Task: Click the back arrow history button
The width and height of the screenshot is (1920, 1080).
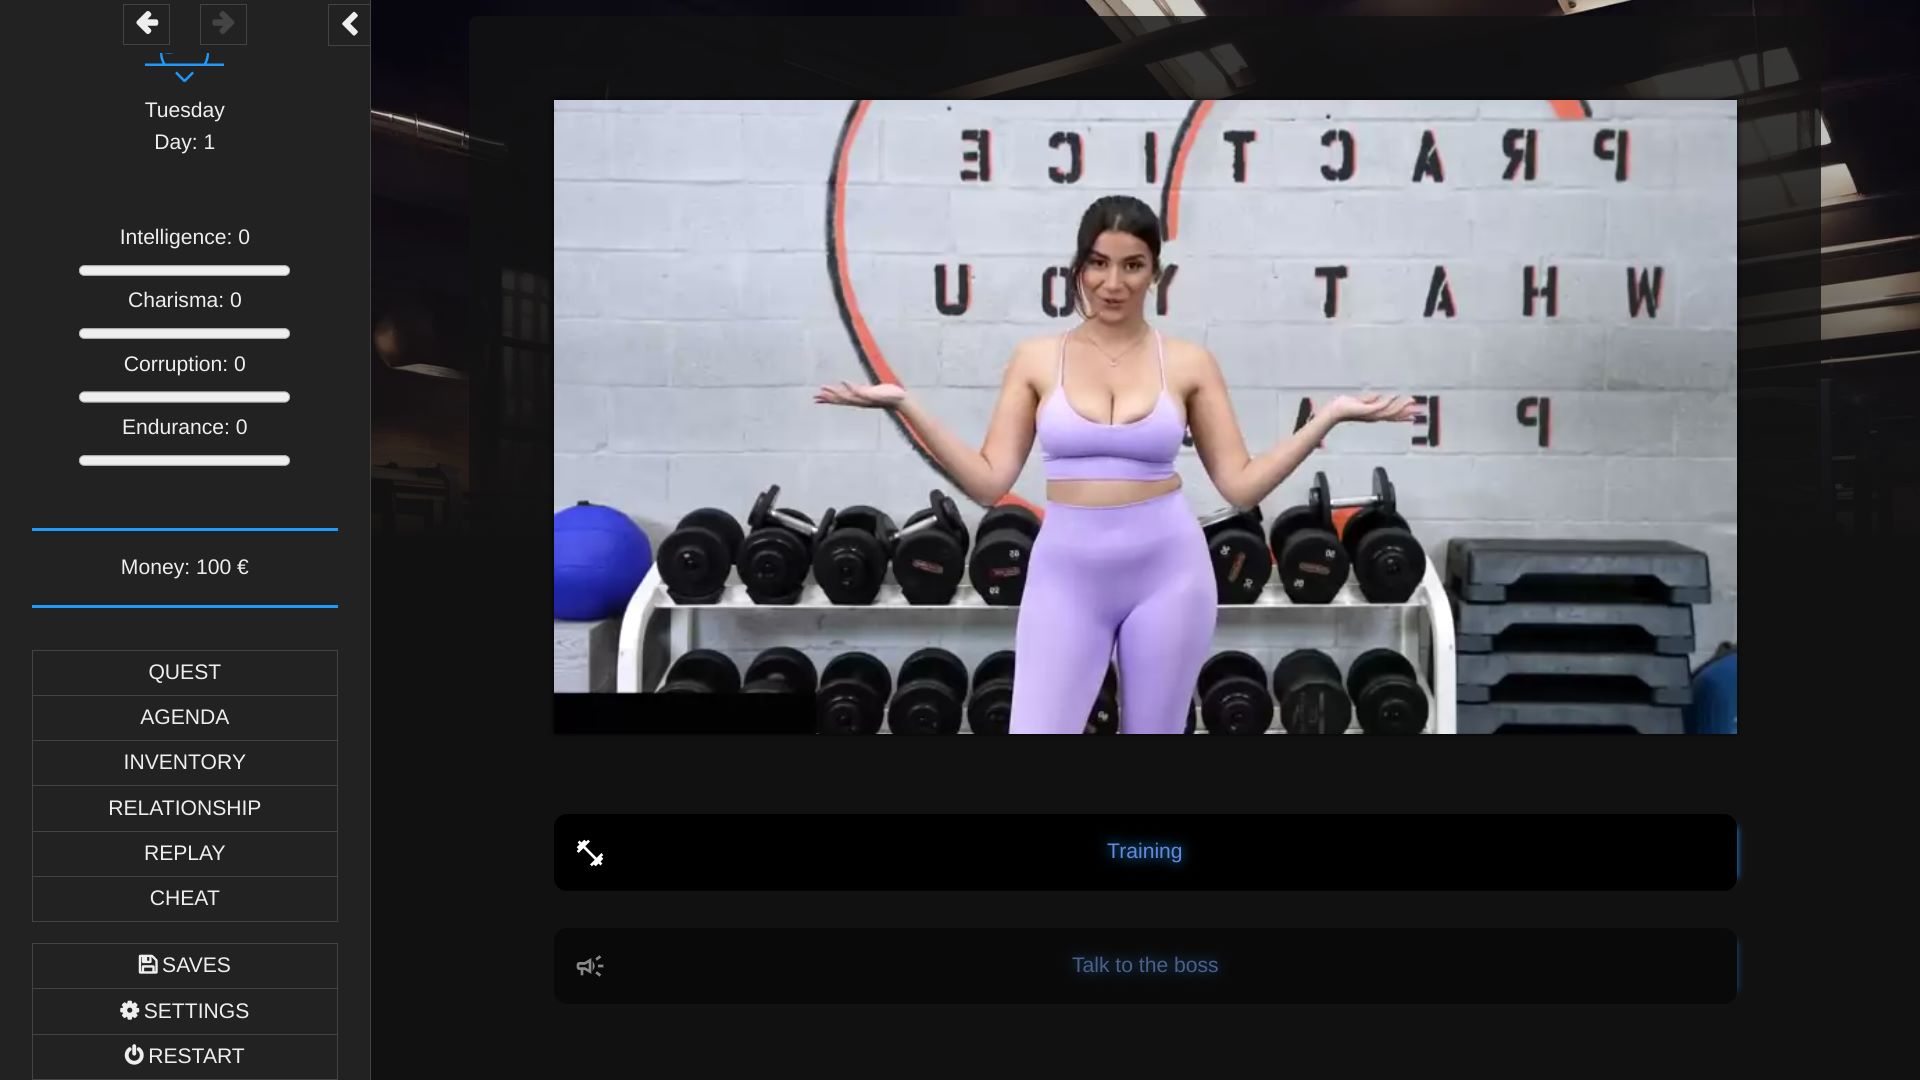Action: pyautogui.click(x=146, y=24)
